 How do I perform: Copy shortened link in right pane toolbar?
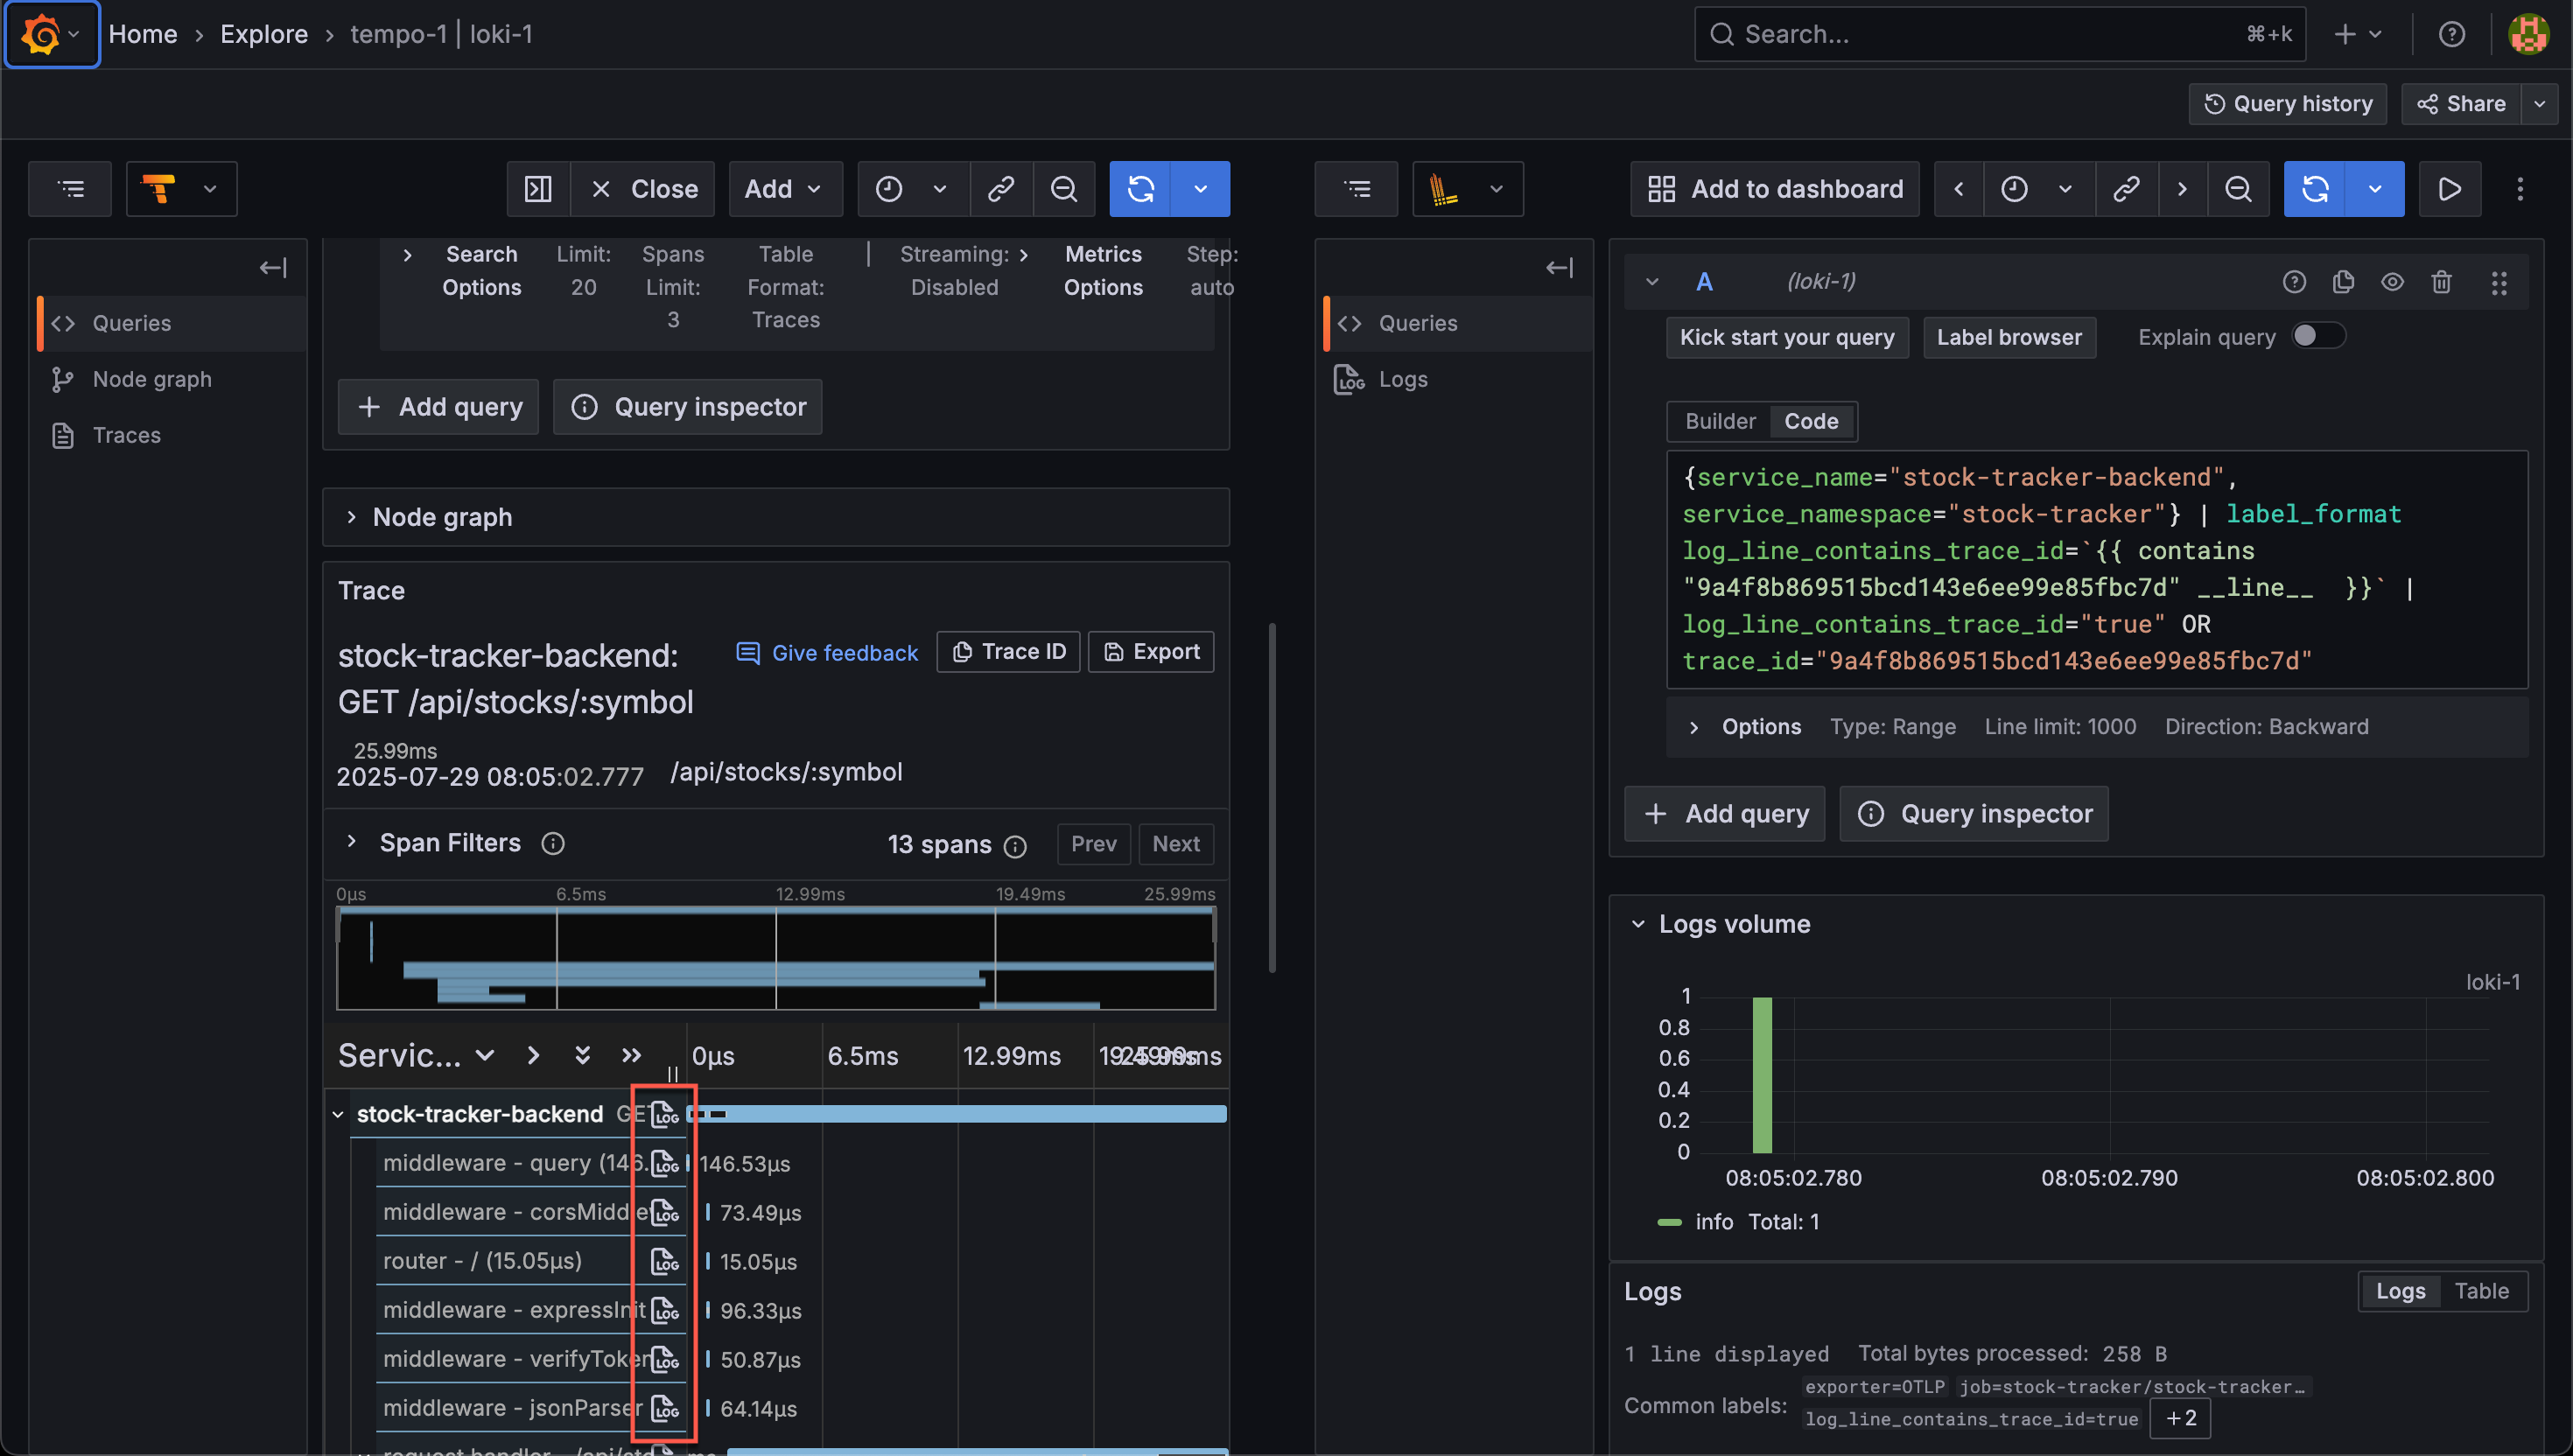pyautogui.click(x=2126, y=189)
